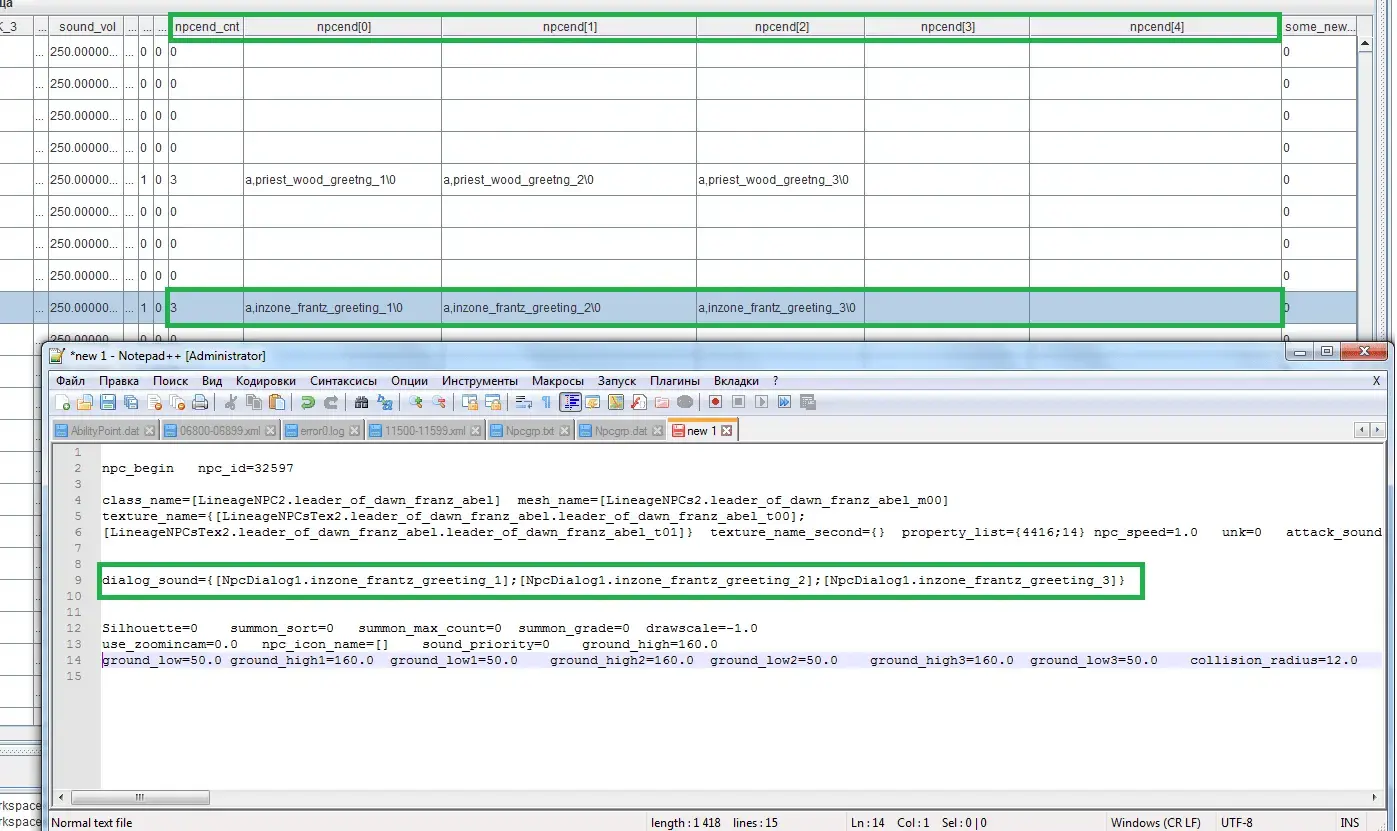The width and height of the screenshot is (1397, 831).
Task: Select cell a,priest_wood_greetng_2\0
Action: pyautogui.click(x=568, y=180)
